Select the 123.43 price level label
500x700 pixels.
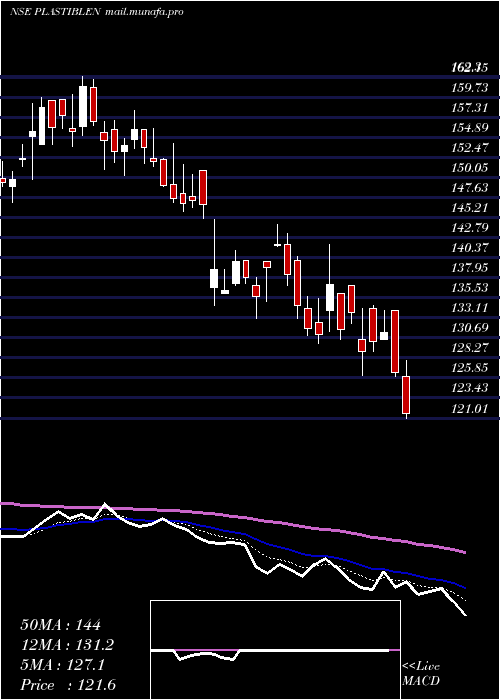469,387
